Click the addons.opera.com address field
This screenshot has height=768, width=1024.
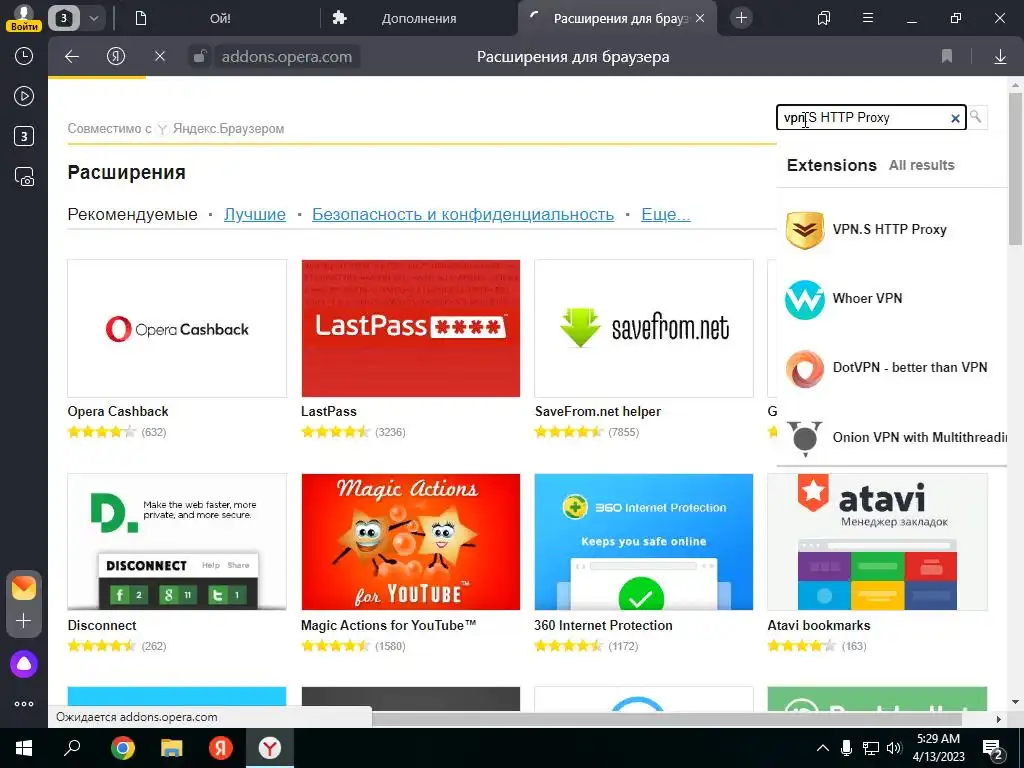click(x=287, y=57)
